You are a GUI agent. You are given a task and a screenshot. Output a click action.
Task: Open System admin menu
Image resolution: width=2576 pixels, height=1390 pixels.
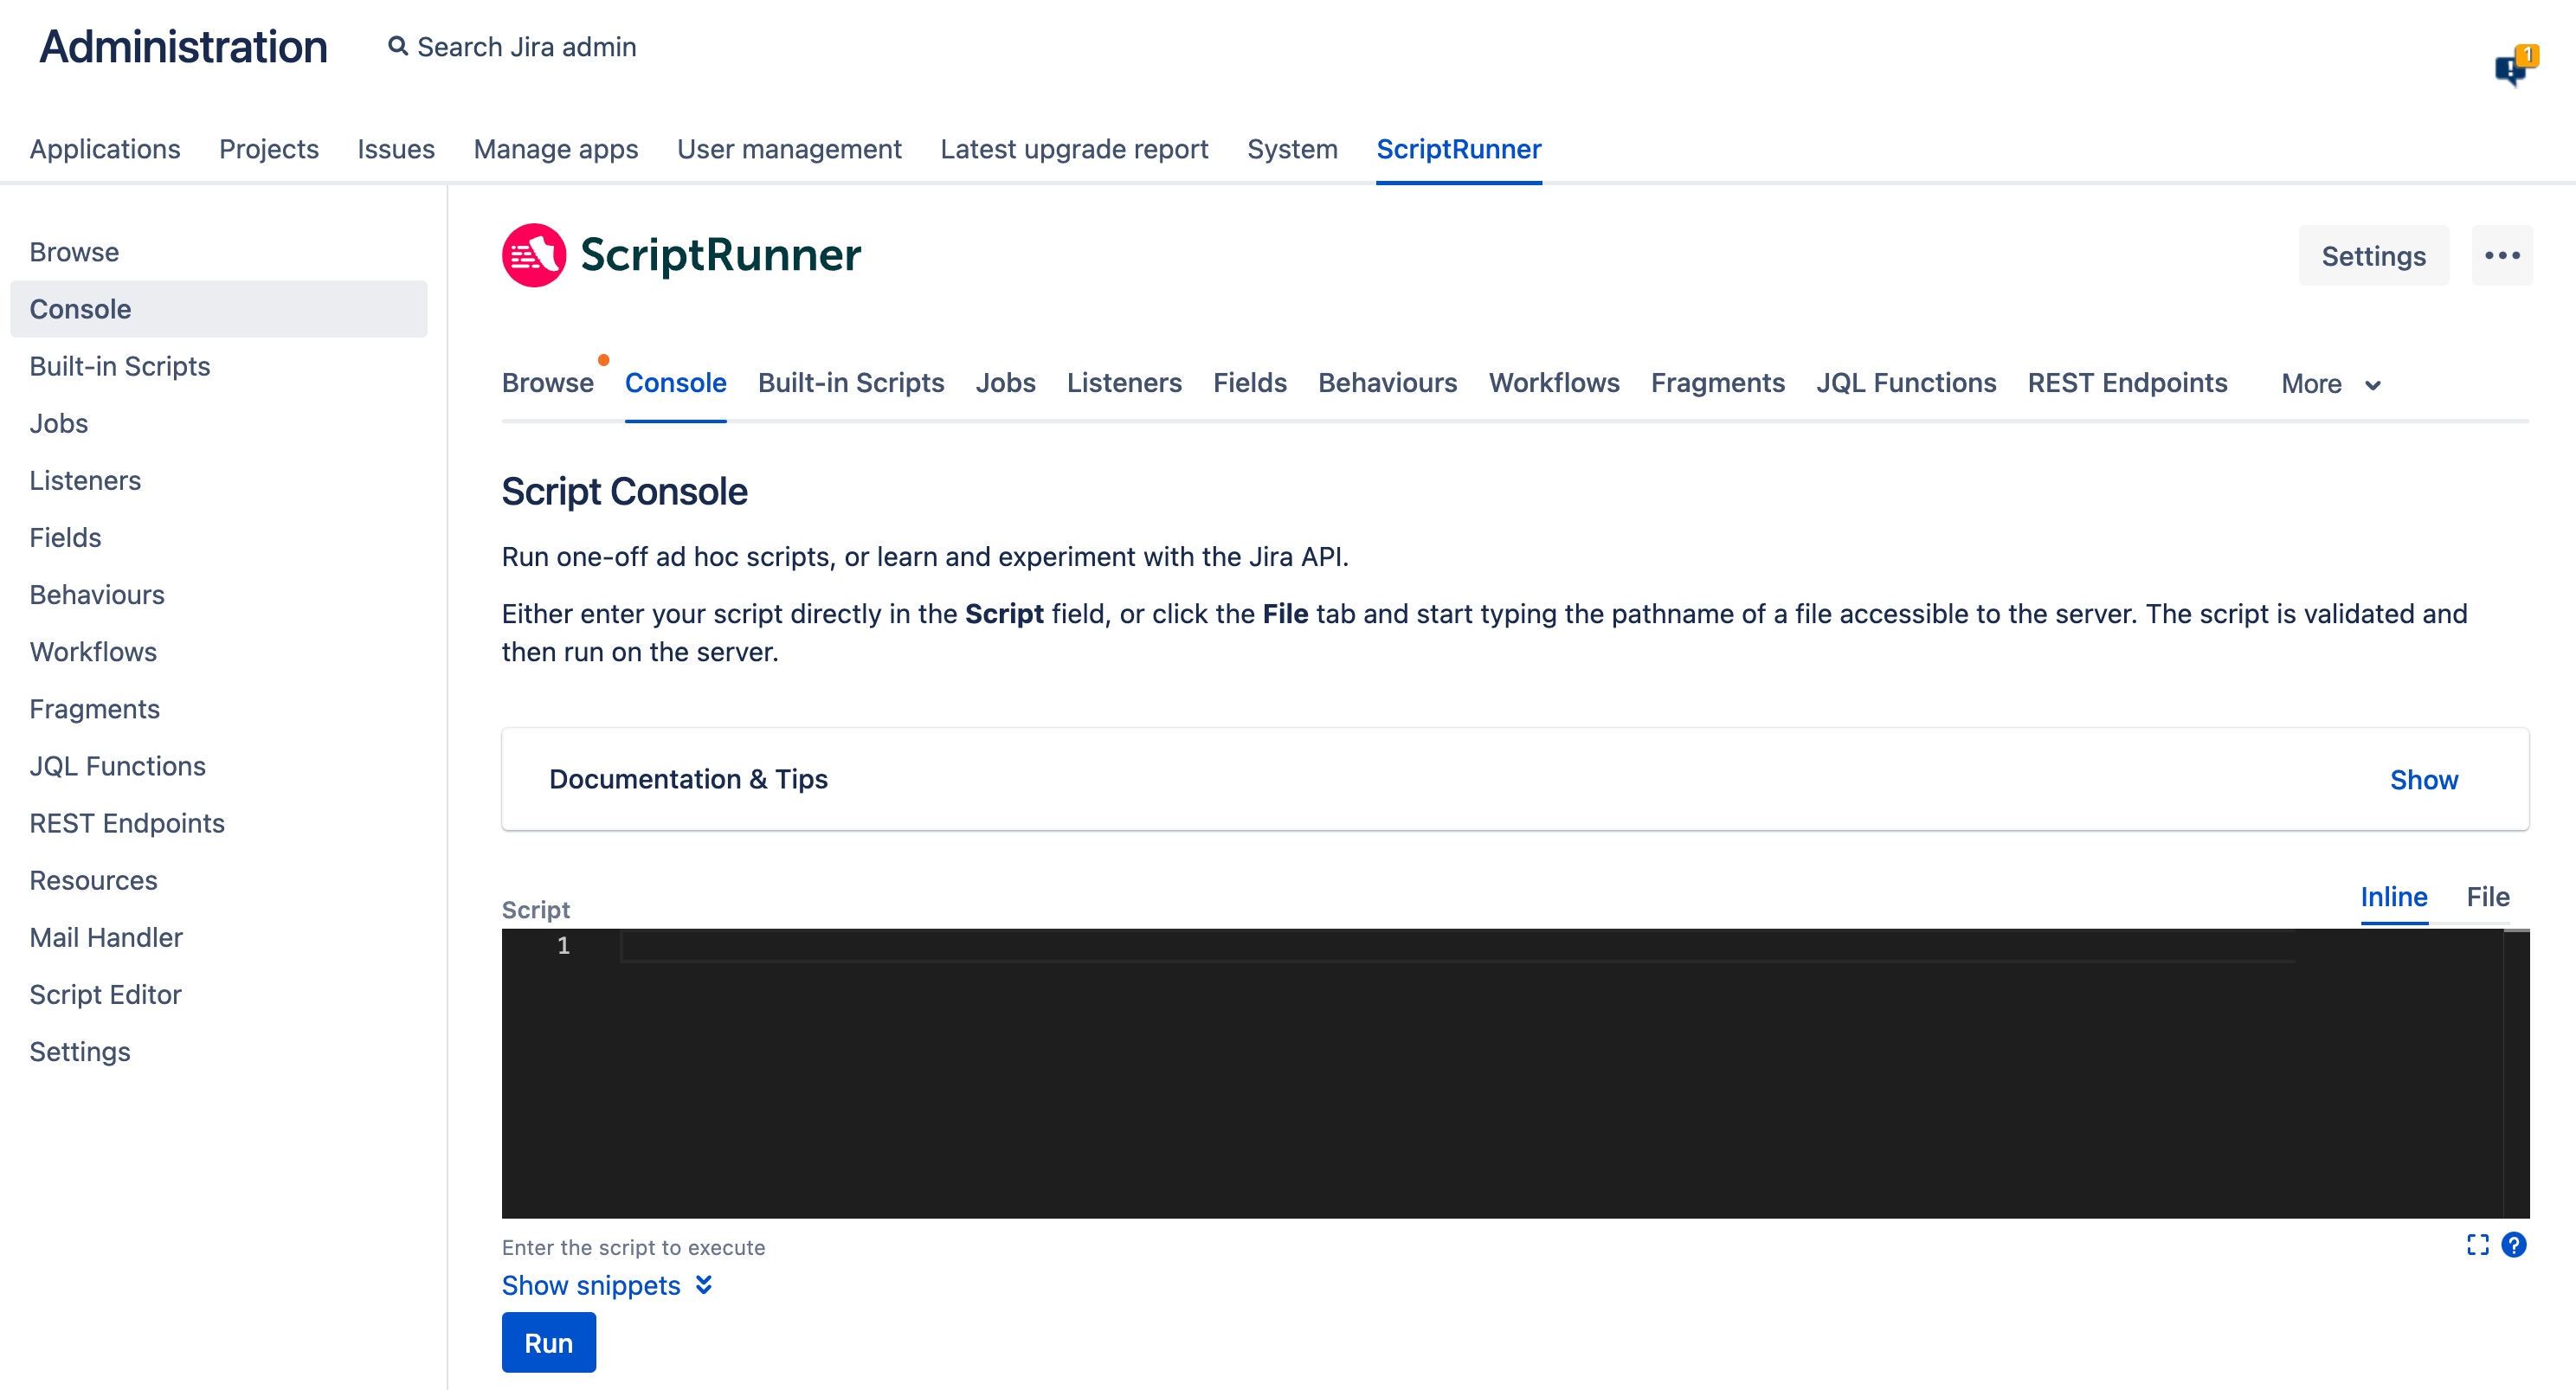tap(1292, 149)
